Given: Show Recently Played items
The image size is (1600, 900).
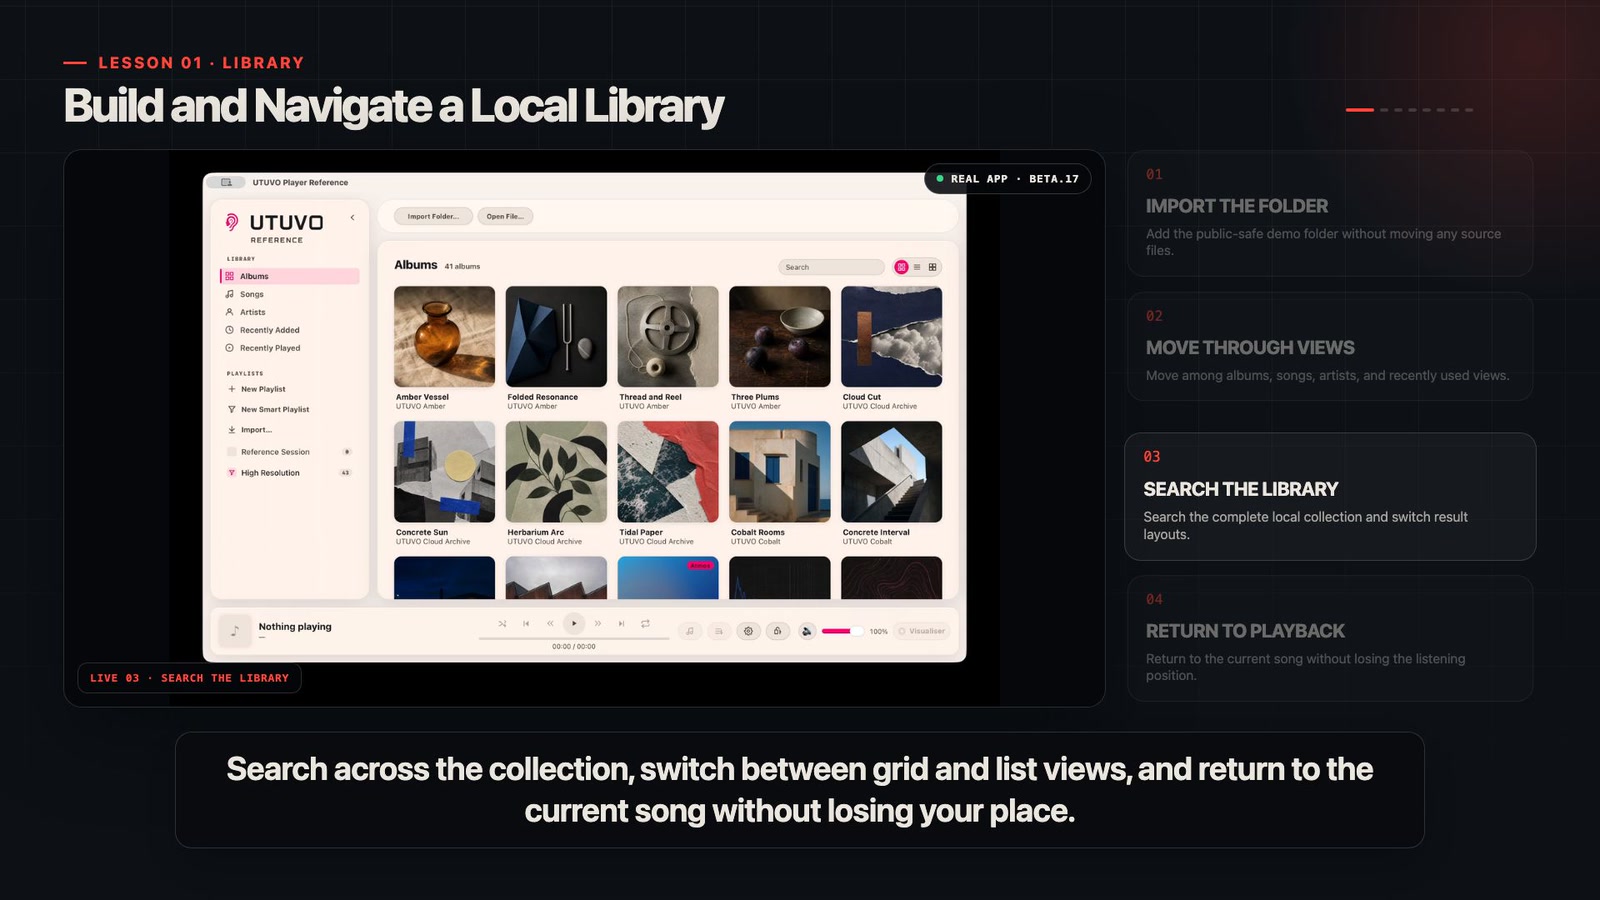Looking at the screenshot, I should pyautogui.click(x=289, y=348).
